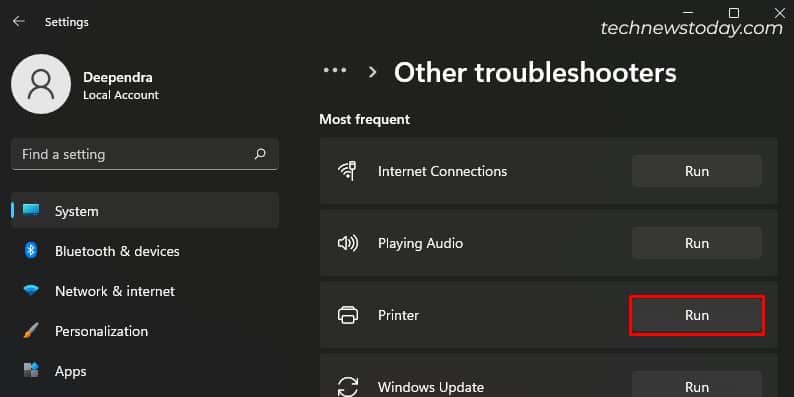Click the Bluetooth icon in sidebar

[31, 251]
